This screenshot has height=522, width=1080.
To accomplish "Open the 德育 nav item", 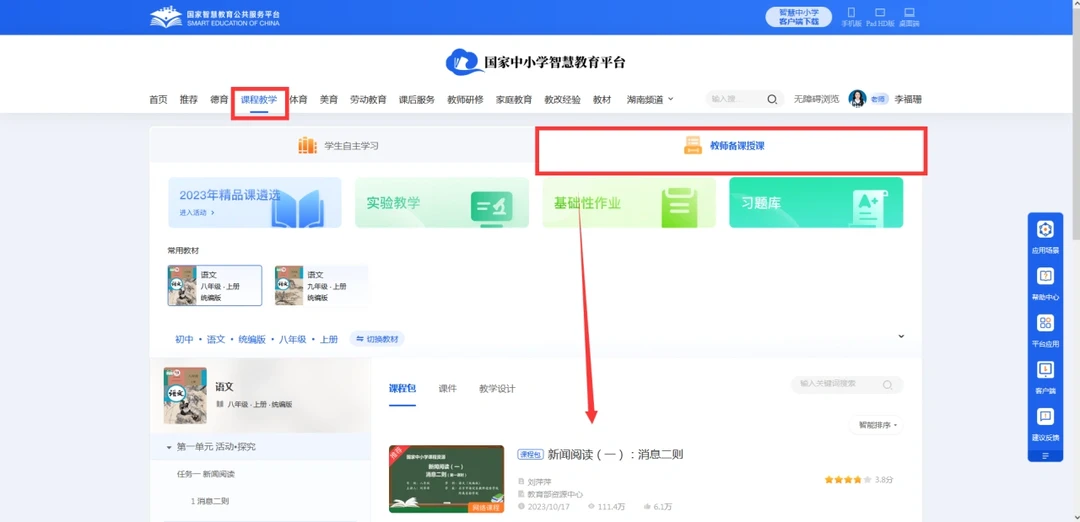I will (x=219, y=99).
